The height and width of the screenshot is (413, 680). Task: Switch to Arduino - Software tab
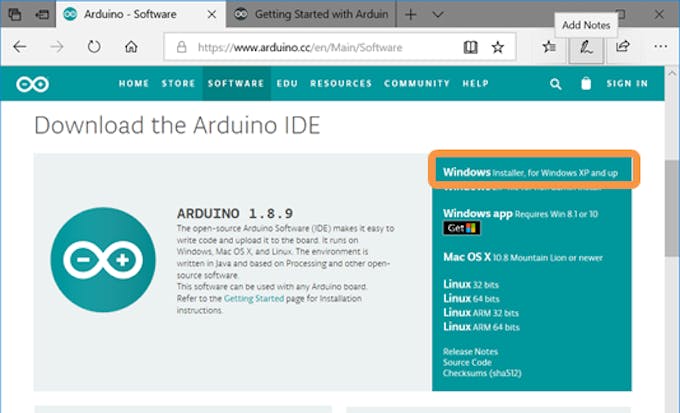pyautogui.click(x=141, y=14)
